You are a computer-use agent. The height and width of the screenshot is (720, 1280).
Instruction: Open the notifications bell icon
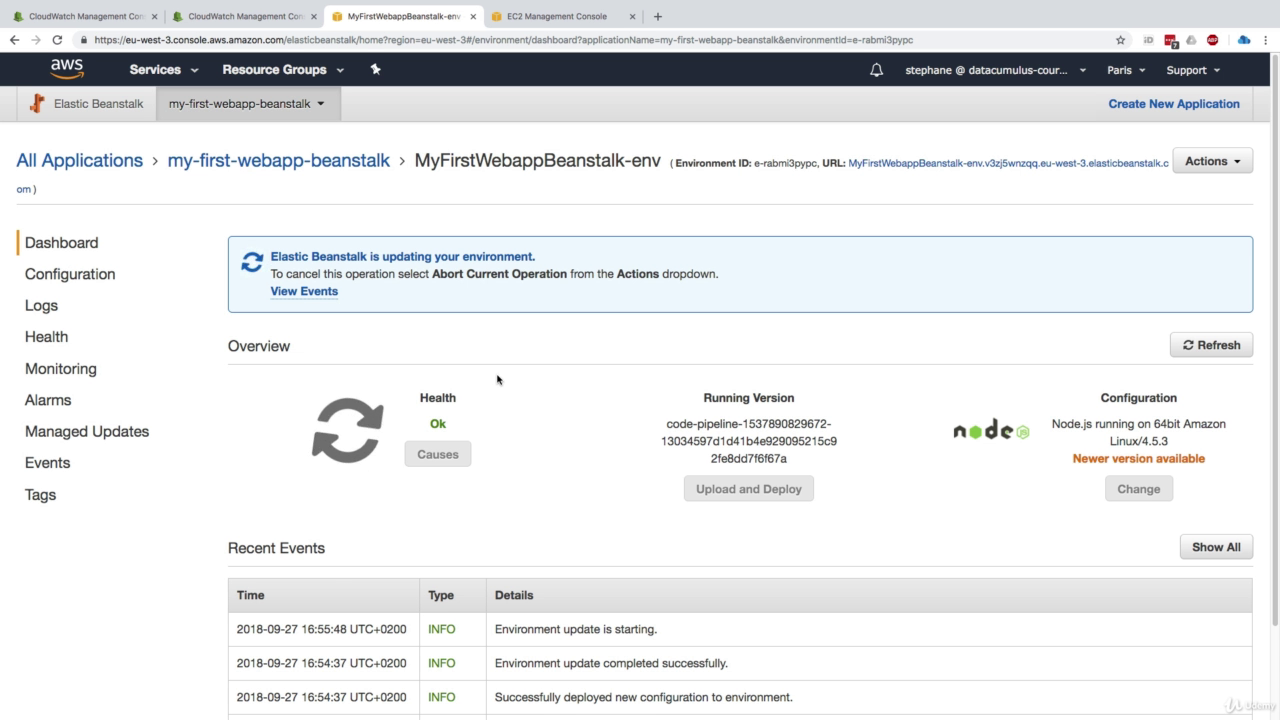876,70
